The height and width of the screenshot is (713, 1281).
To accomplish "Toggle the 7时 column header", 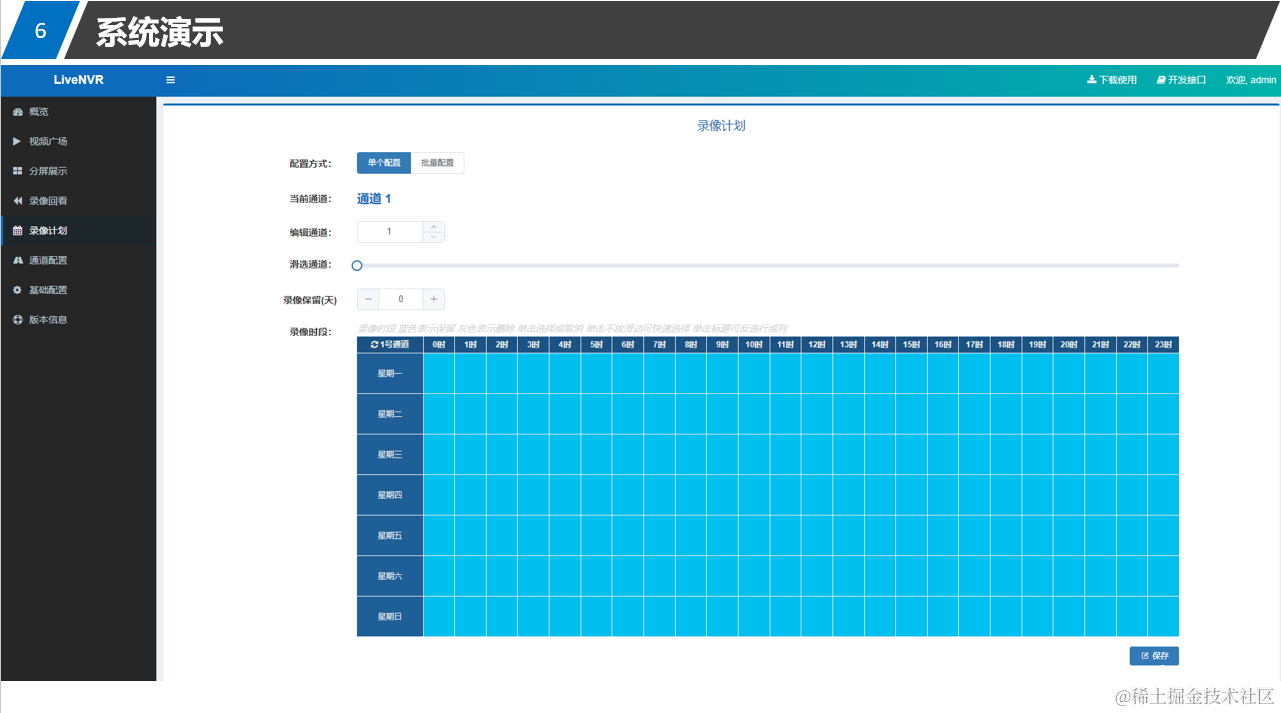I will (x=659, y=344).
